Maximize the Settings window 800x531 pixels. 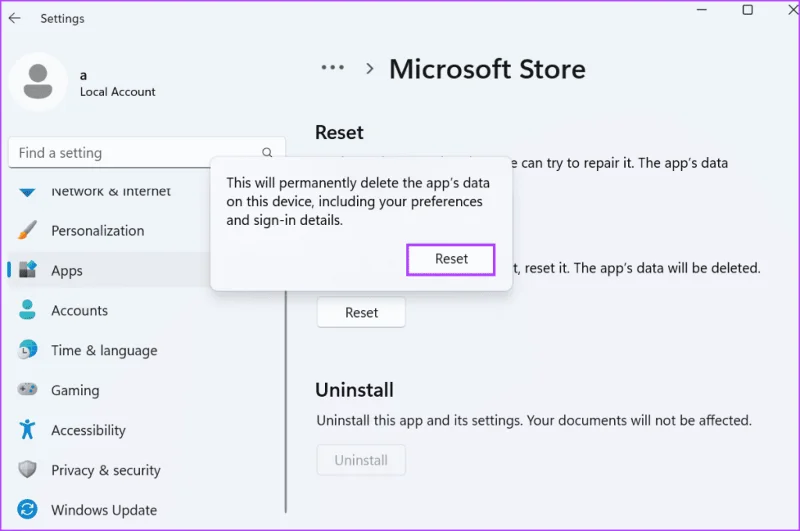click(747, 10)
